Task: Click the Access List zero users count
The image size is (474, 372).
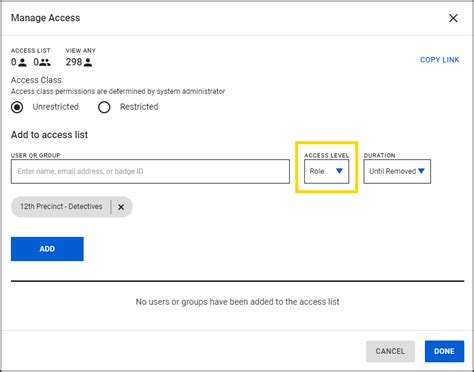Action: [x=14, y=62]
